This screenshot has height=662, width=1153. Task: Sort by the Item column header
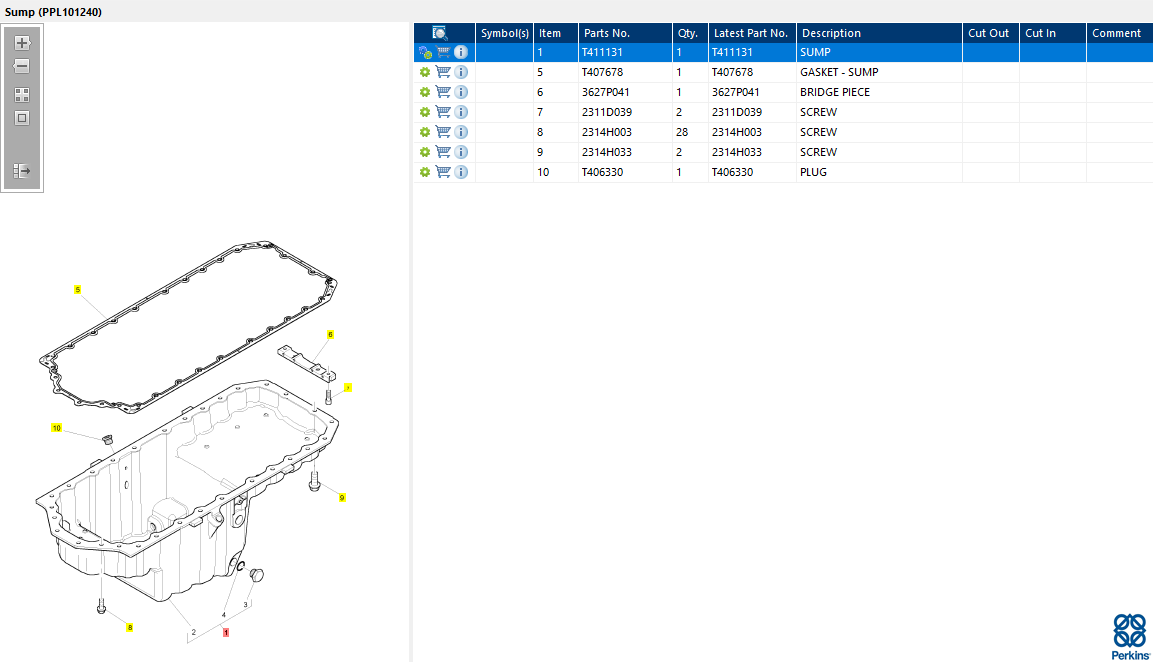coord(556,33)
